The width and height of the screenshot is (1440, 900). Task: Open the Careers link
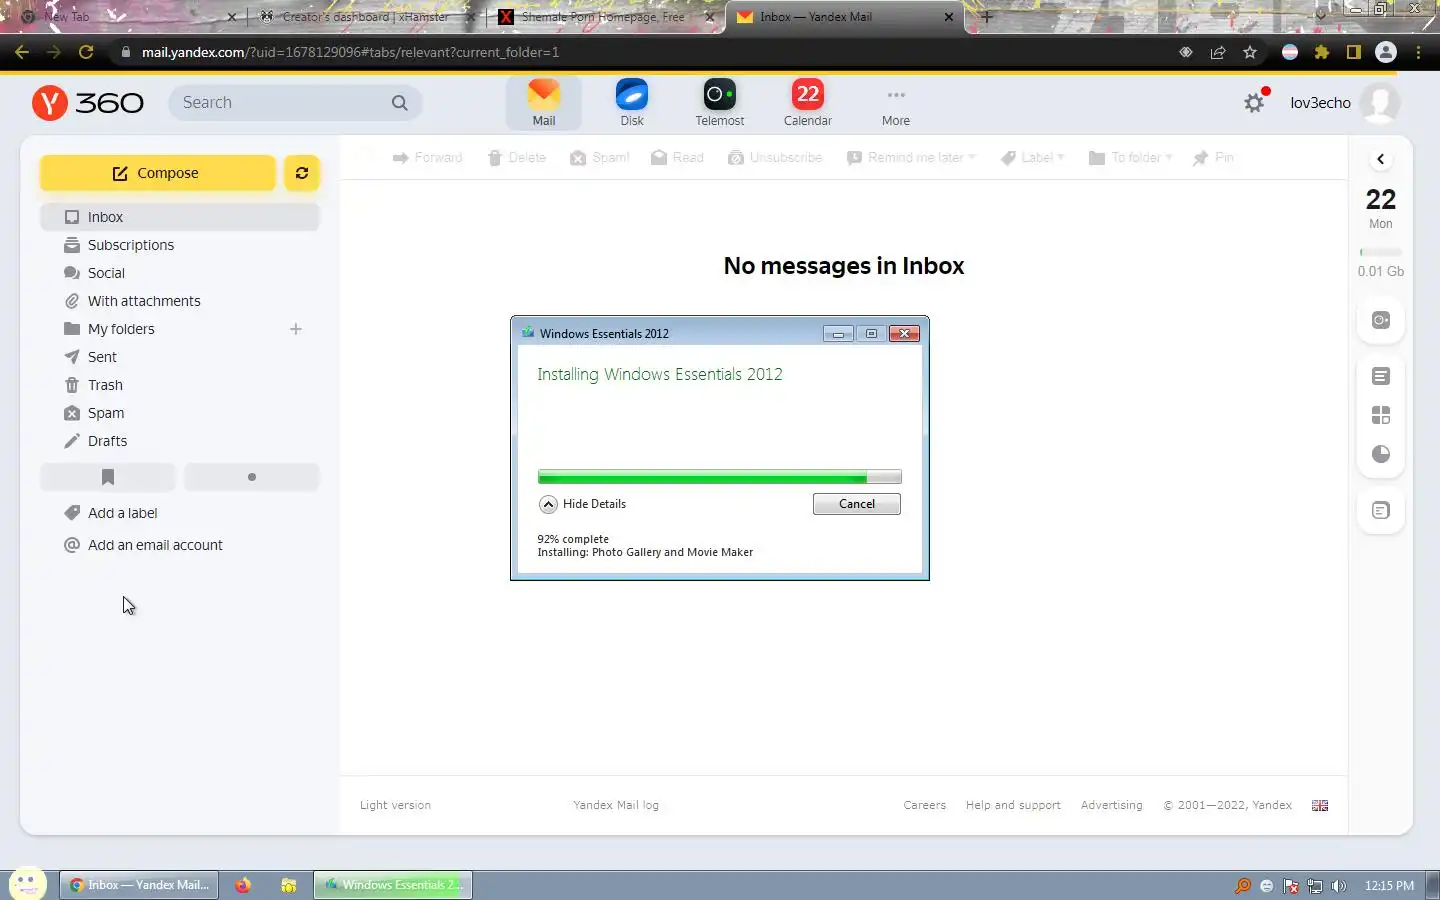[924, 805]
